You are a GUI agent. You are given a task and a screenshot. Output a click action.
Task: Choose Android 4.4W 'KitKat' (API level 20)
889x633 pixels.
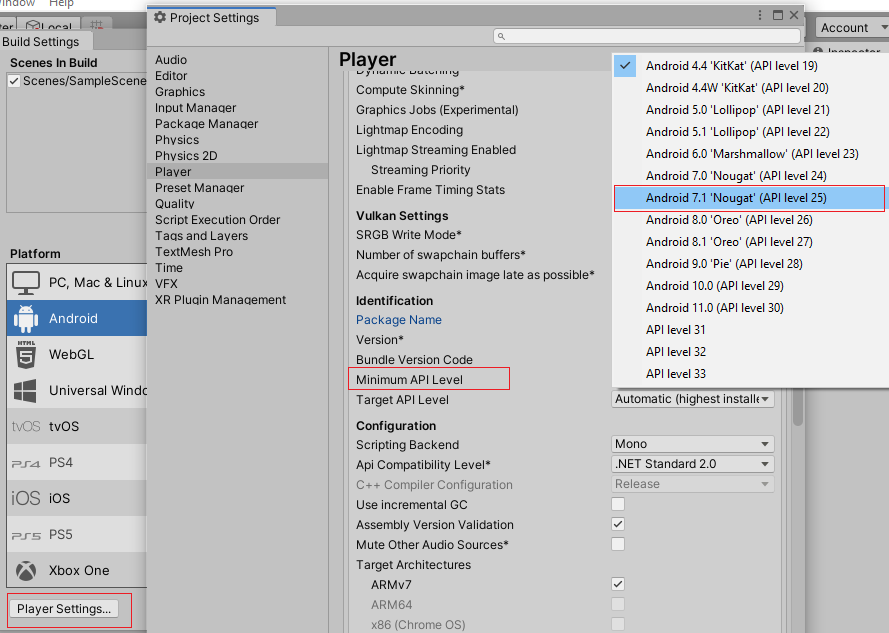(751, 88)
